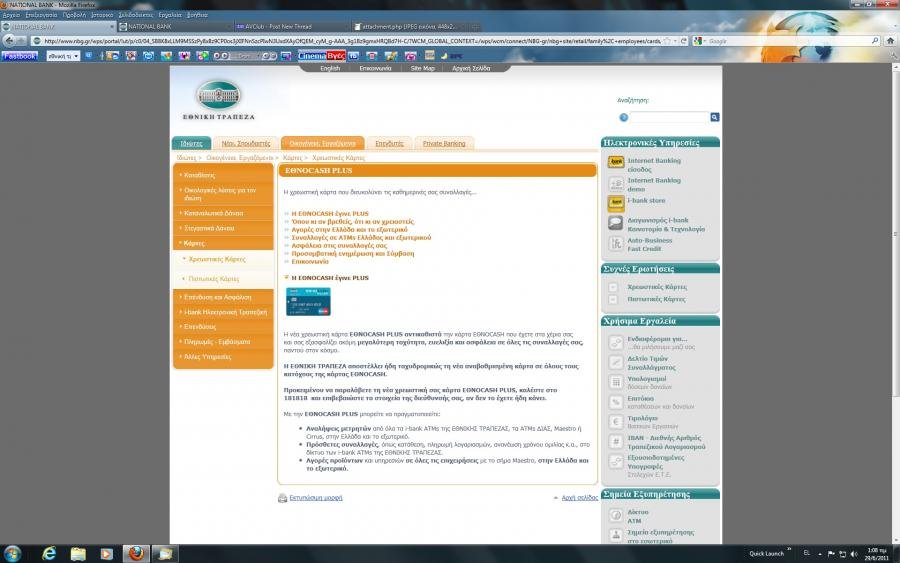Click the IBAN hash icon
Screen dimensions: 900x563
click(616, 441)
